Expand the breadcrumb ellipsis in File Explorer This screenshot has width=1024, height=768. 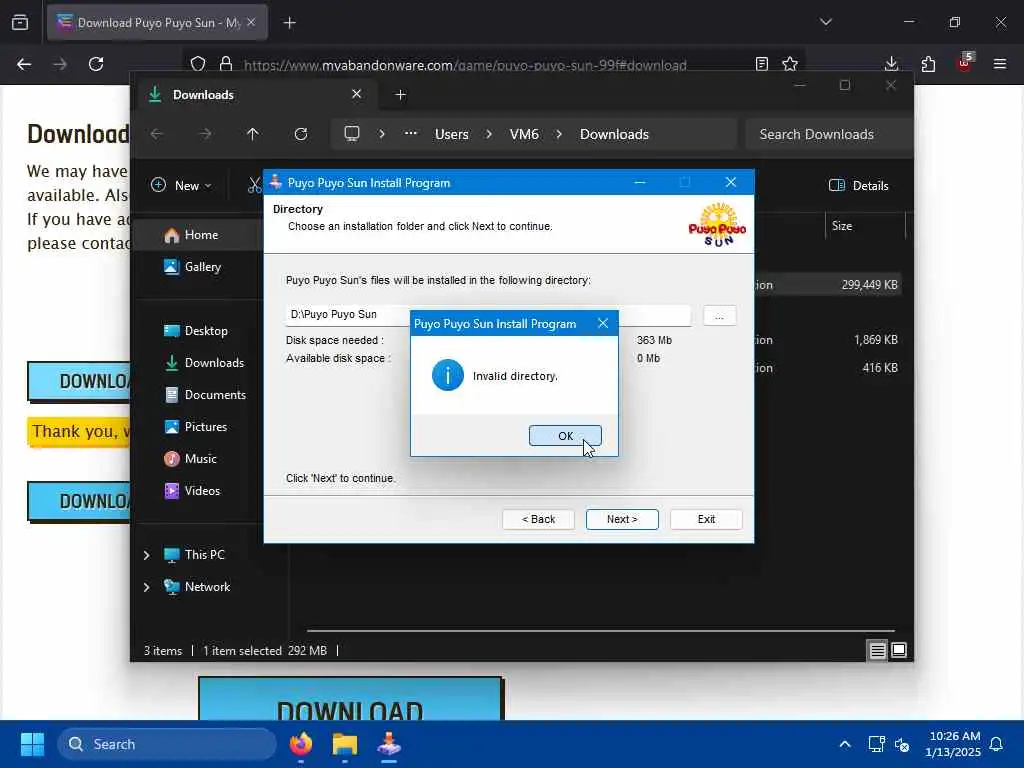point(411,133)
